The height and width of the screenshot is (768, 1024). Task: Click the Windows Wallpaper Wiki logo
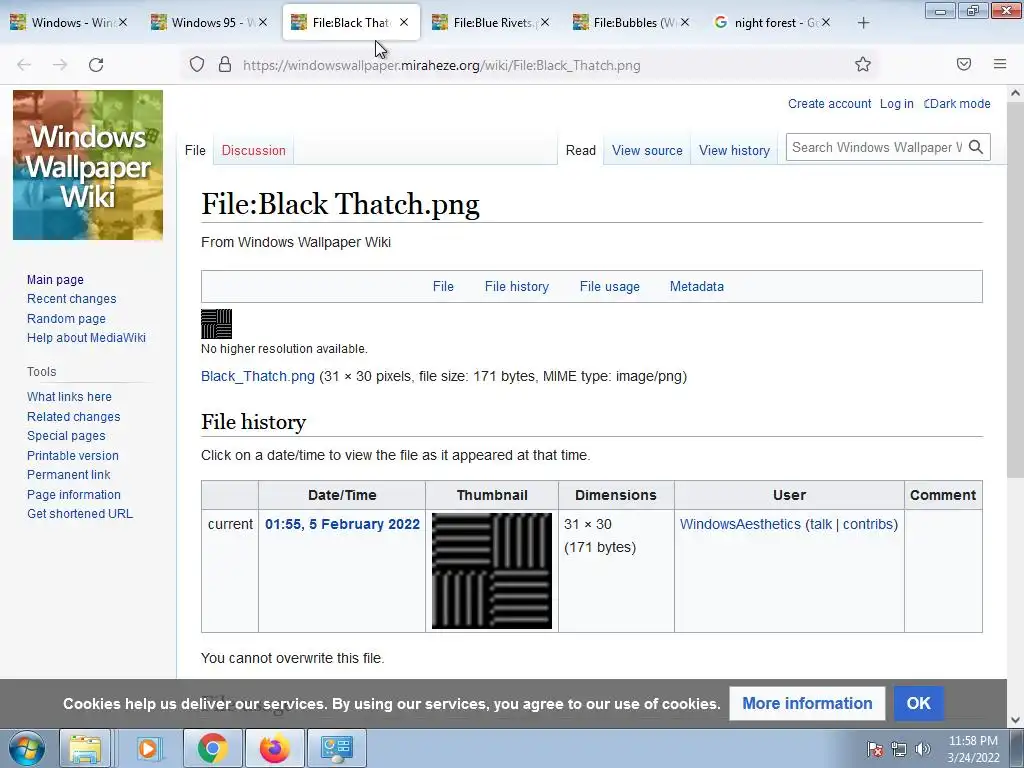88,165
